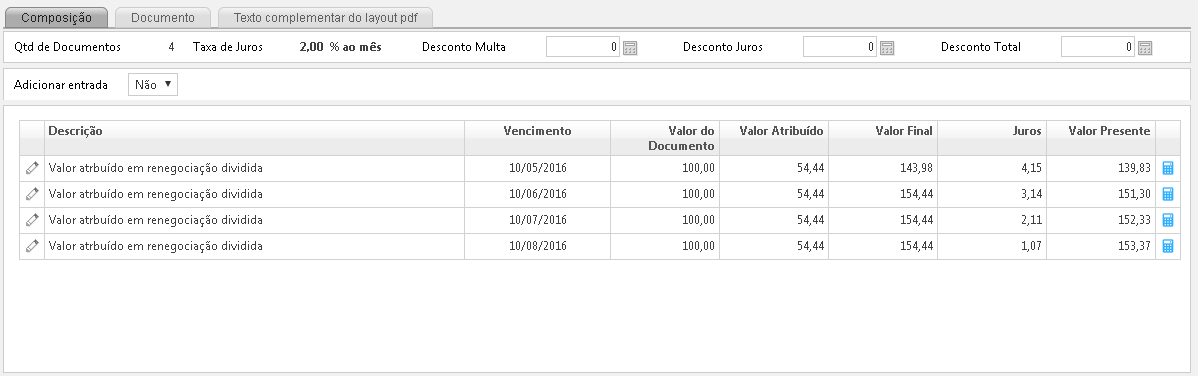
Task: Open blue calculator icon on 152,33 row
Action: 1167,220
